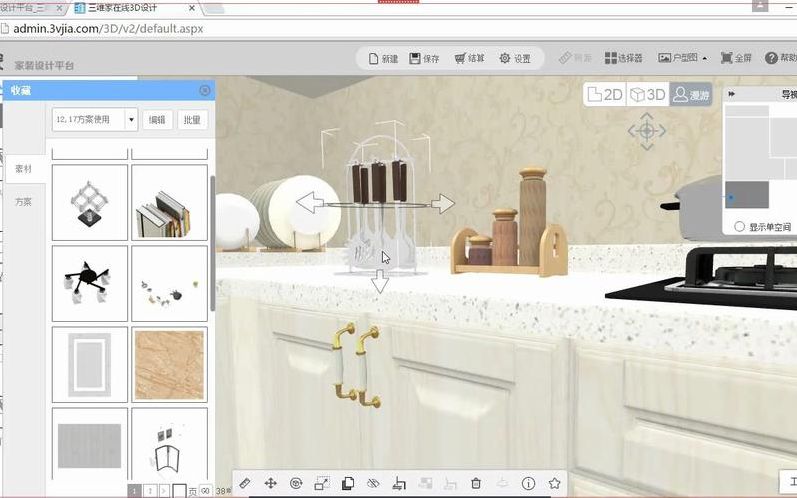Select the 素材 materials tab
This screenshot has height=498, width=797.
tap(23, 169)
